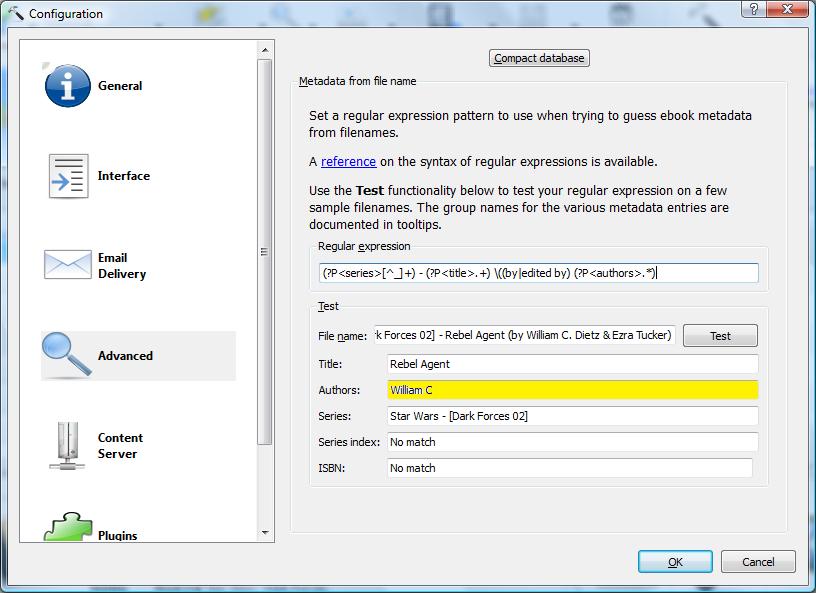The width and height of the screenshot is (816, 593).
Task: Click the Authors label
Action: pyautogui.click(x=339, y=390)
